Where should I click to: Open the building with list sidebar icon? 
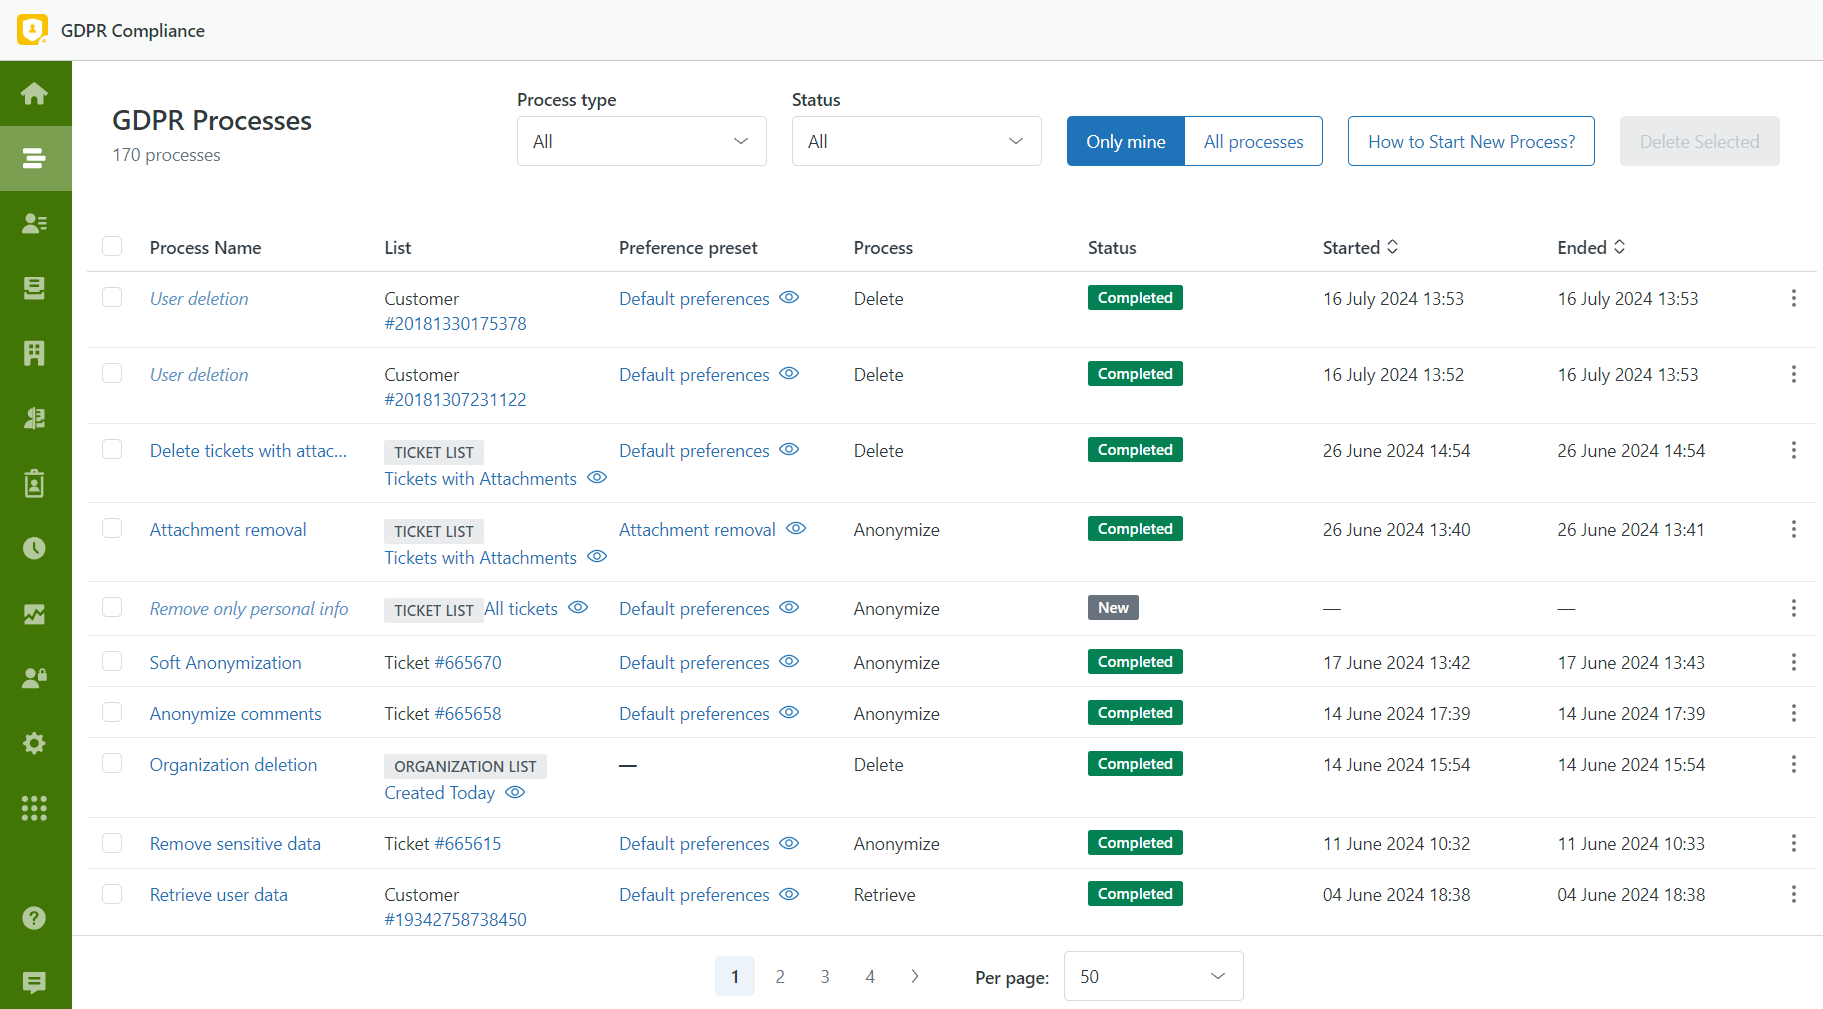pos(35,418)
